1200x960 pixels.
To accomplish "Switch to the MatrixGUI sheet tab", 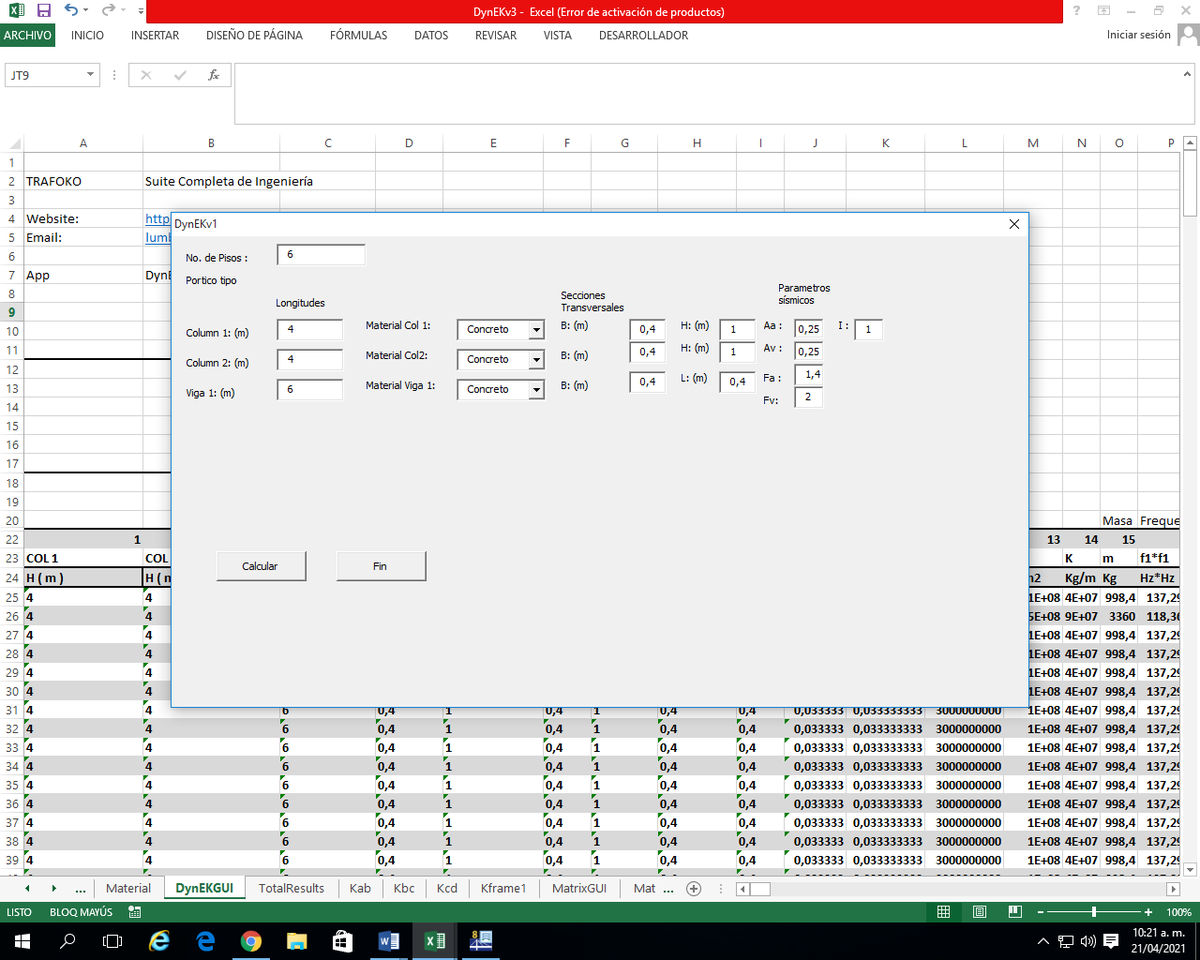I will coord(579,888).
